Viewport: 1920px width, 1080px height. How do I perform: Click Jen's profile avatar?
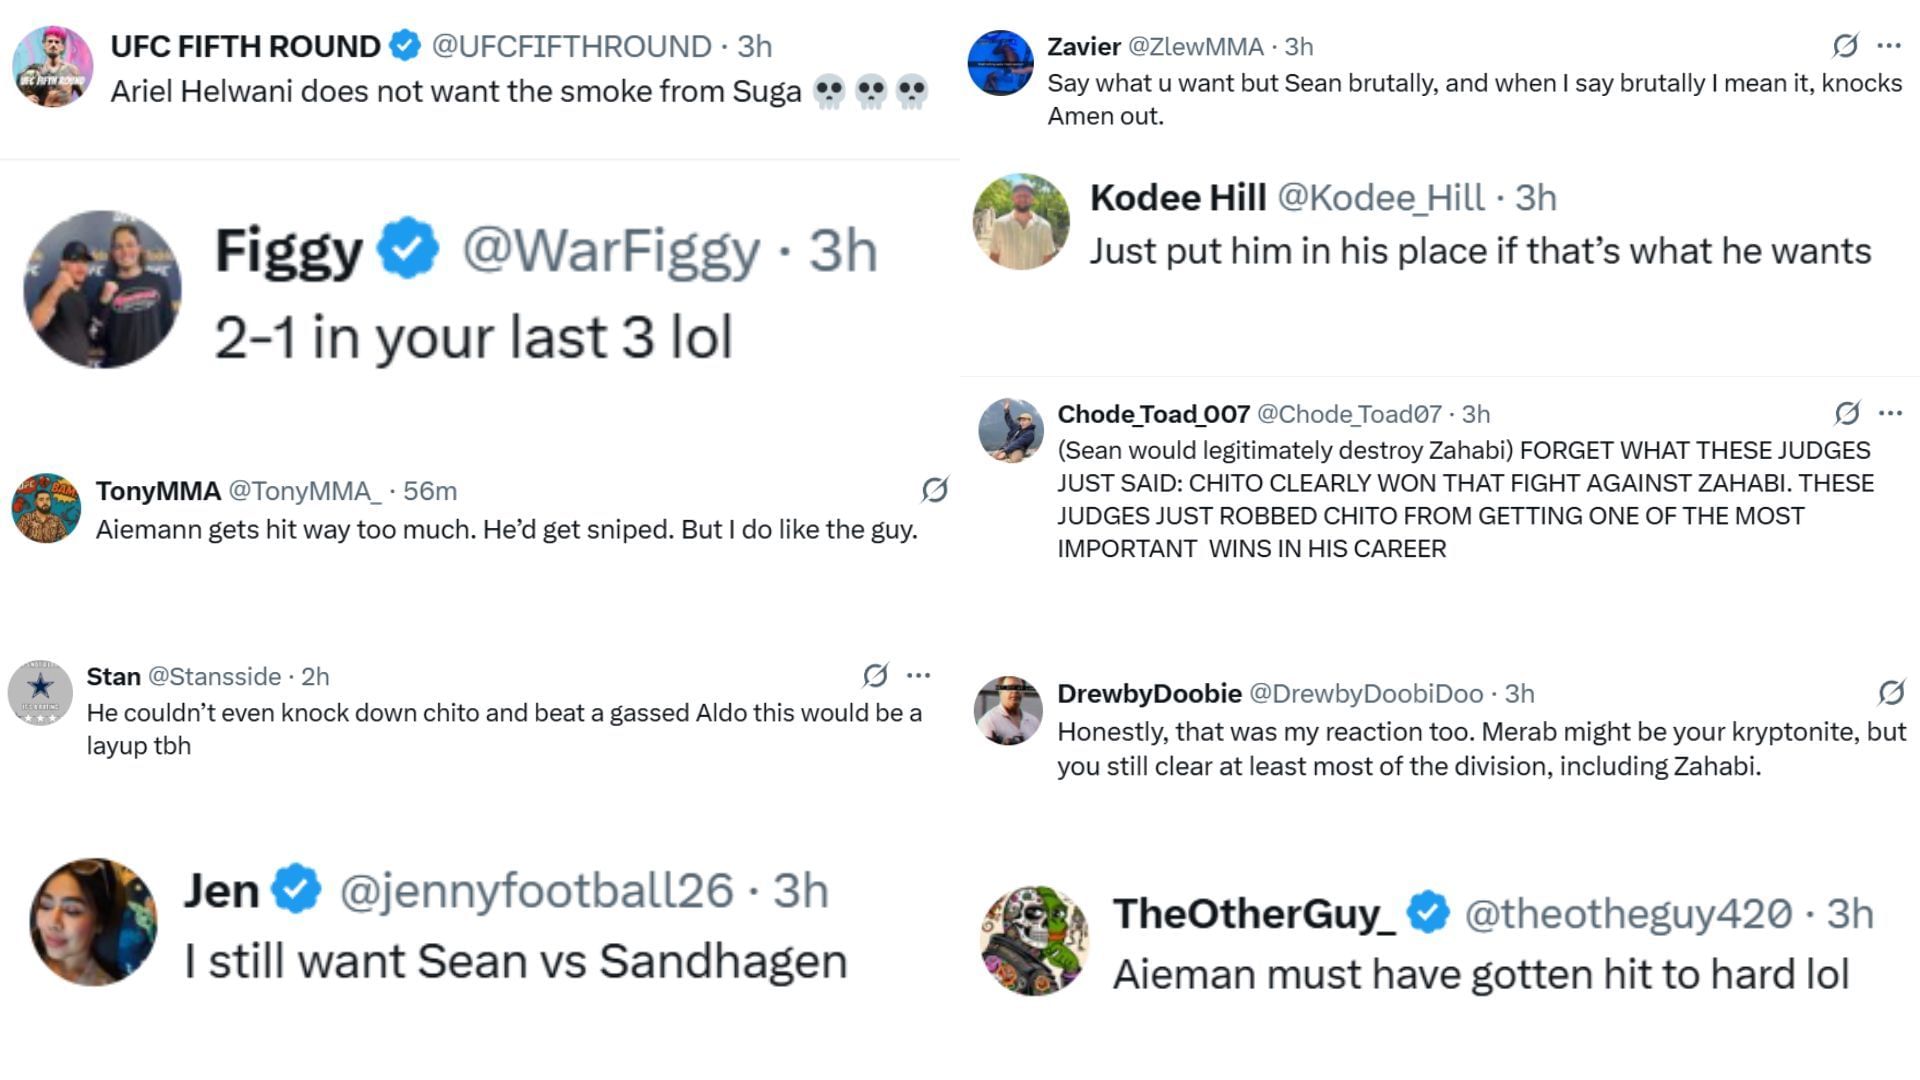click(93, 921)
